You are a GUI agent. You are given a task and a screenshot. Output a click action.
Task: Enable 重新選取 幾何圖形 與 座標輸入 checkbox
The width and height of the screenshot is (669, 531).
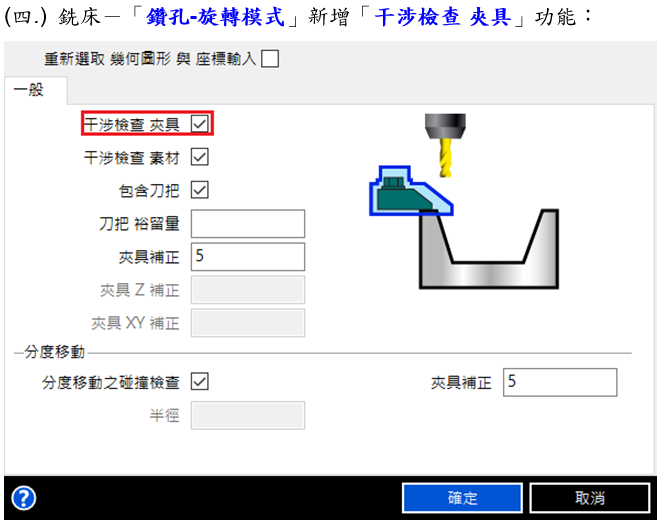[270, 58]
